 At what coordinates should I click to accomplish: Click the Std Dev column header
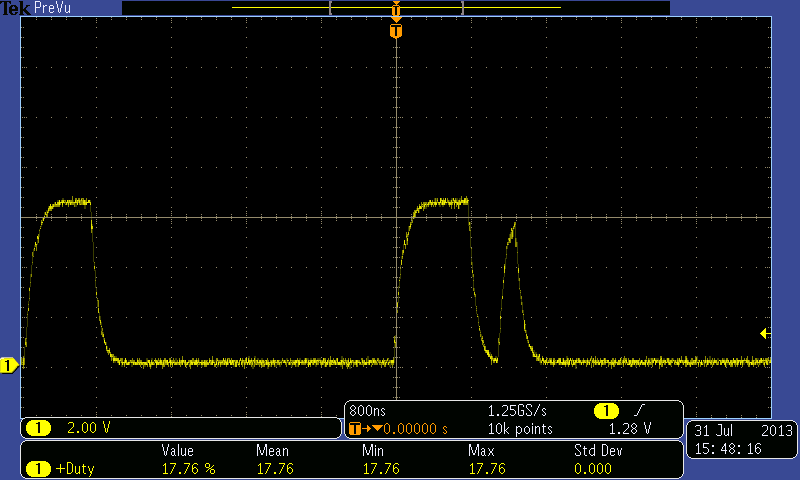598,451
